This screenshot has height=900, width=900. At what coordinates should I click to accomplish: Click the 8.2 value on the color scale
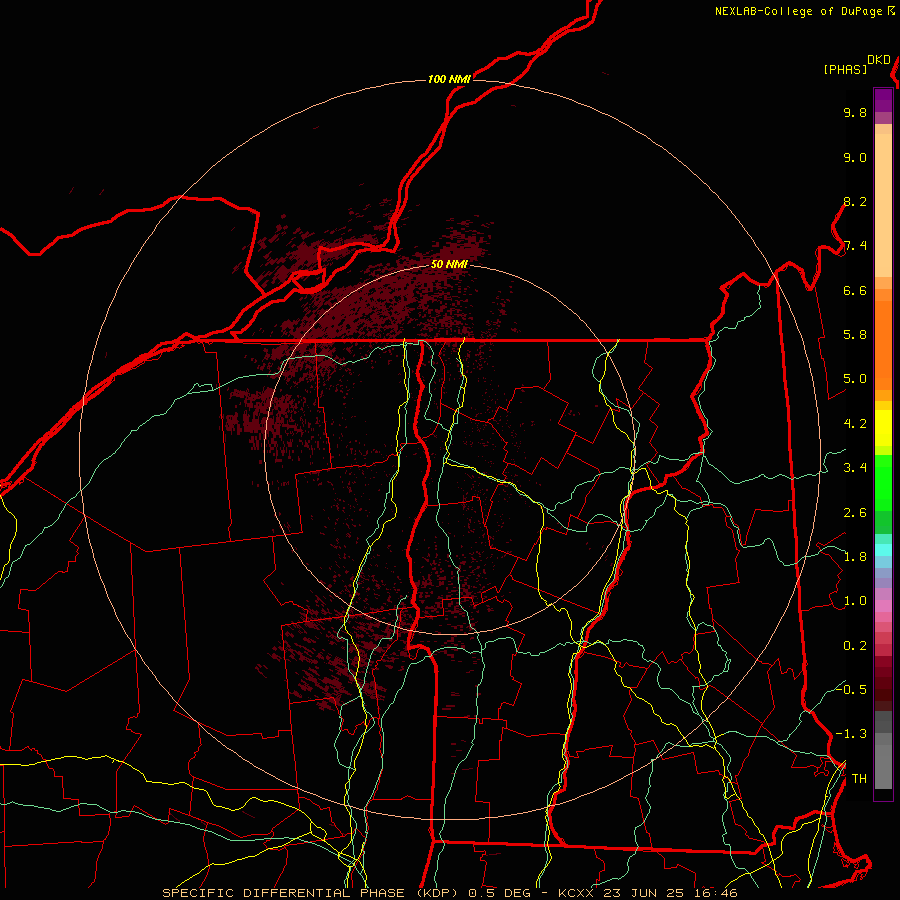(855, 201)
